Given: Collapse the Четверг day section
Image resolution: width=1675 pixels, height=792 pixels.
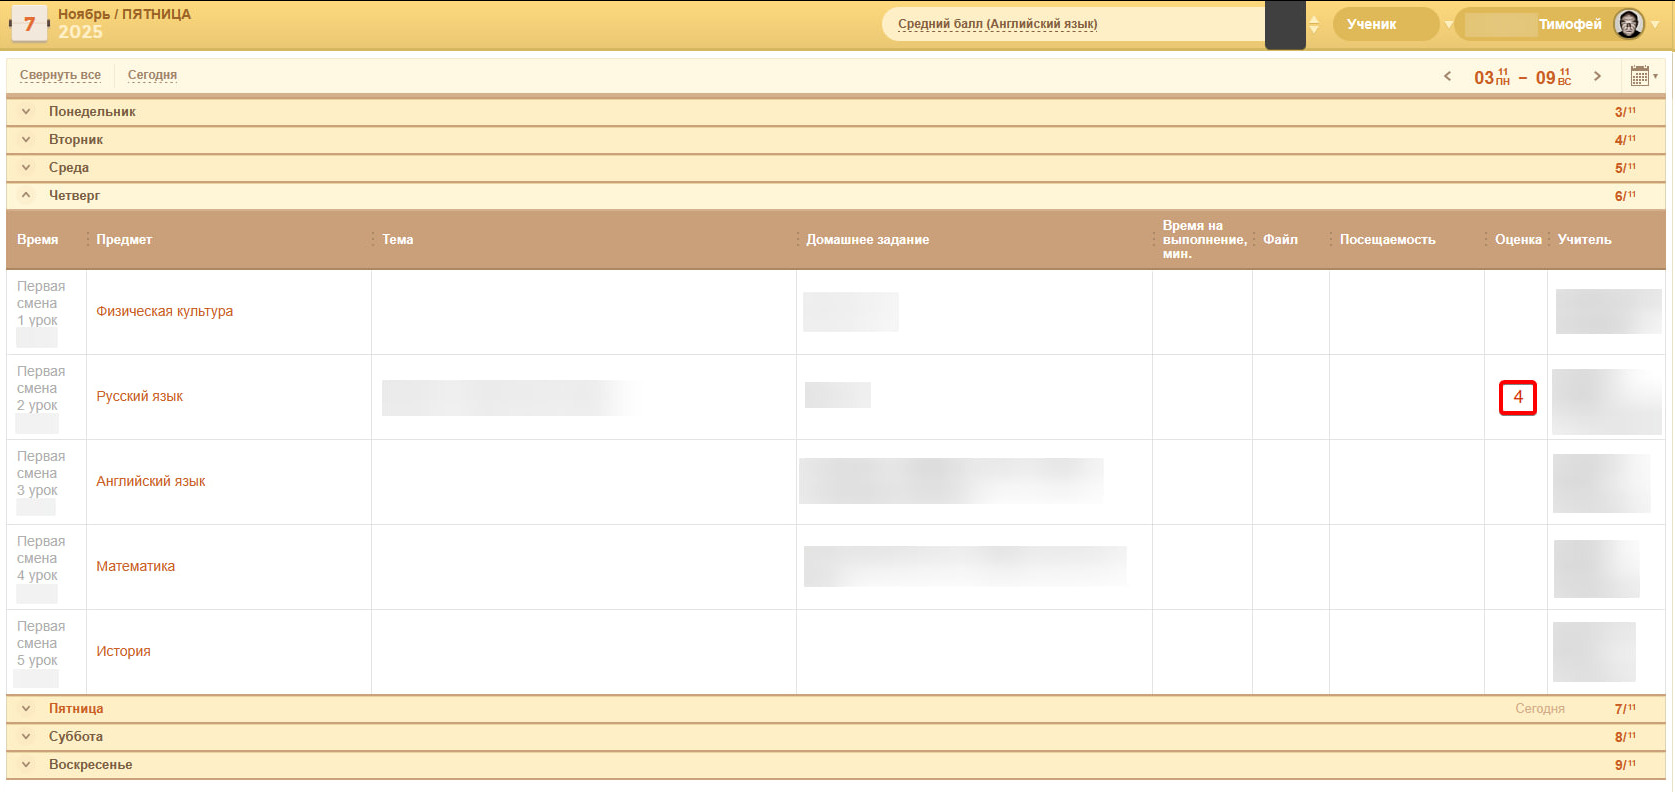Looking at the screenshot, I should (26, 196).
